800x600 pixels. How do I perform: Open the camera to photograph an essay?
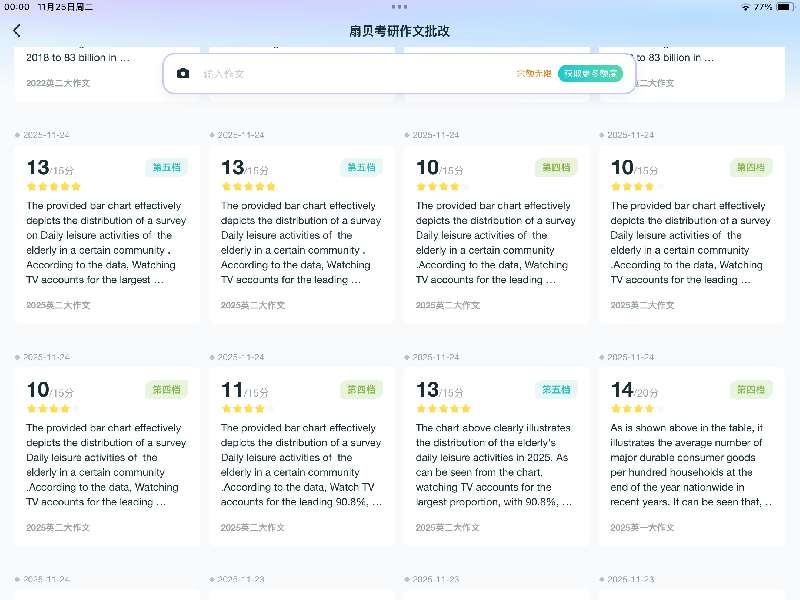(183, 74)
